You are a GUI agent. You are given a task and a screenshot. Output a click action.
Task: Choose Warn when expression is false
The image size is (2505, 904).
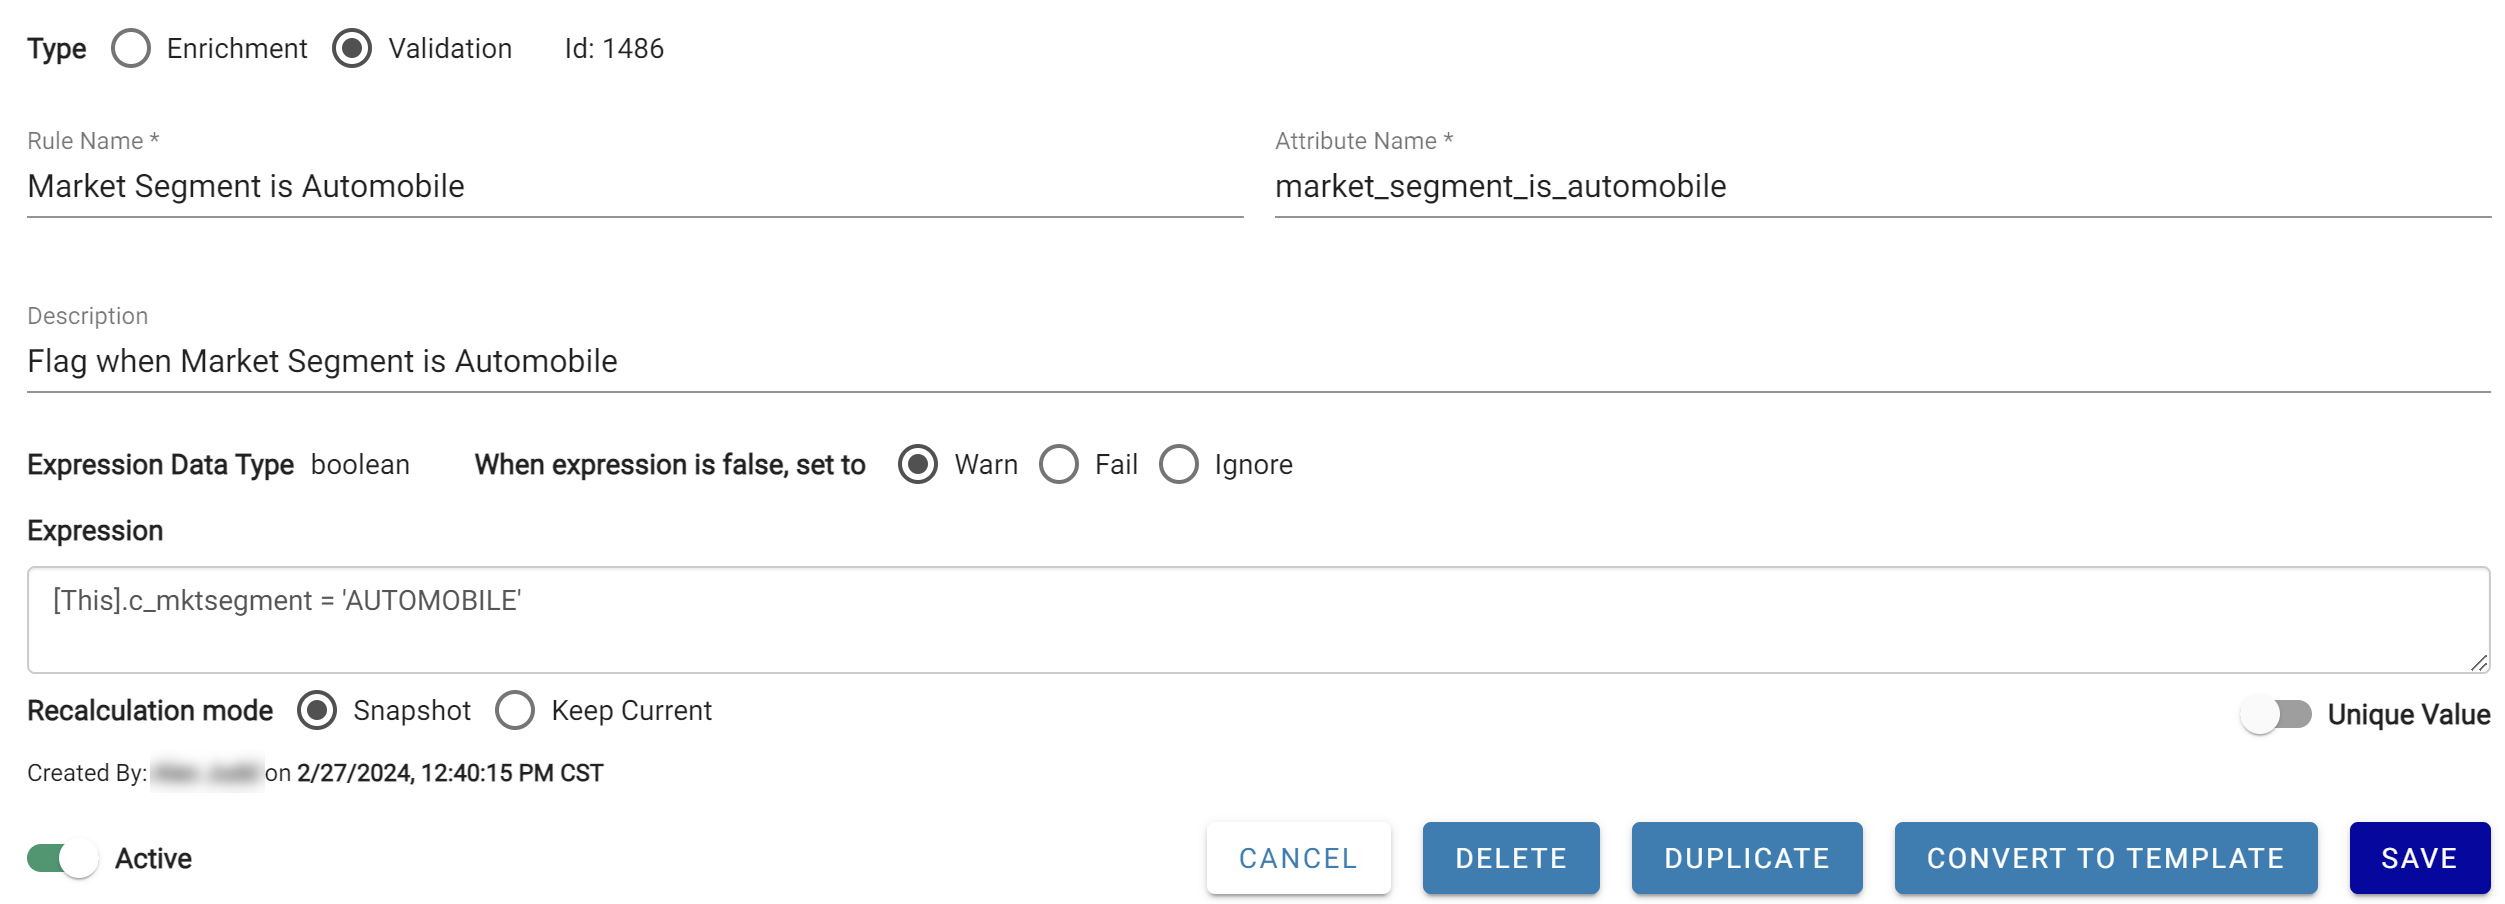click(918, 464)
